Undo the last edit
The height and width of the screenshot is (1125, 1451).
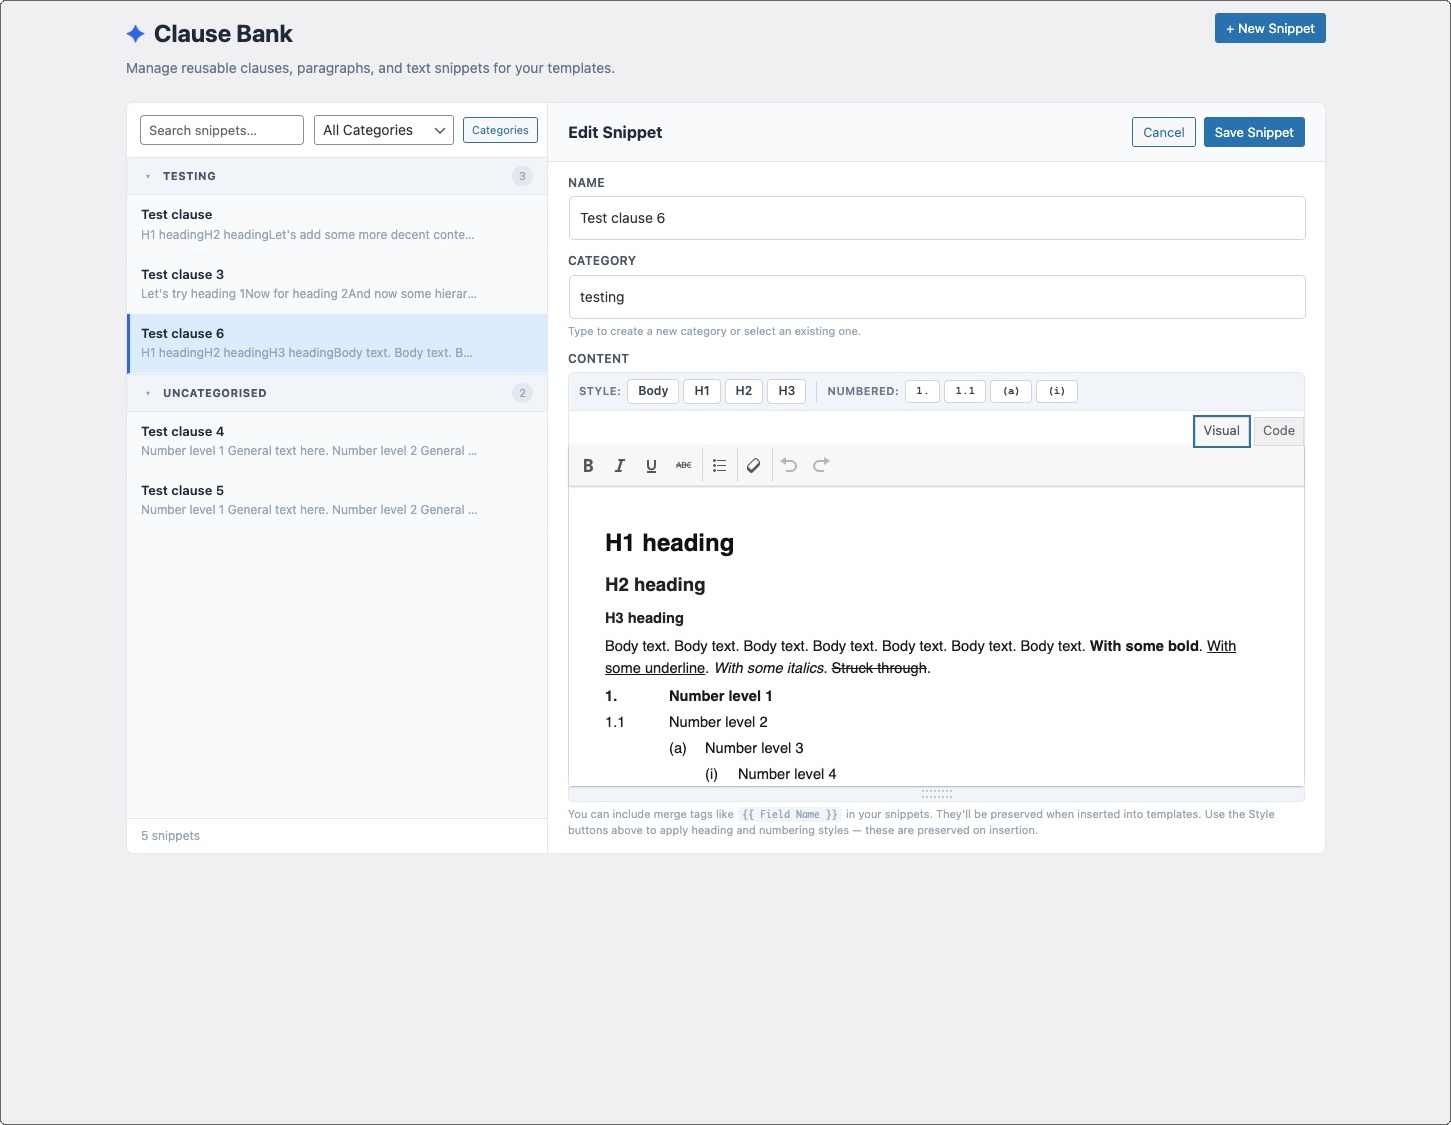pos(789,465)
